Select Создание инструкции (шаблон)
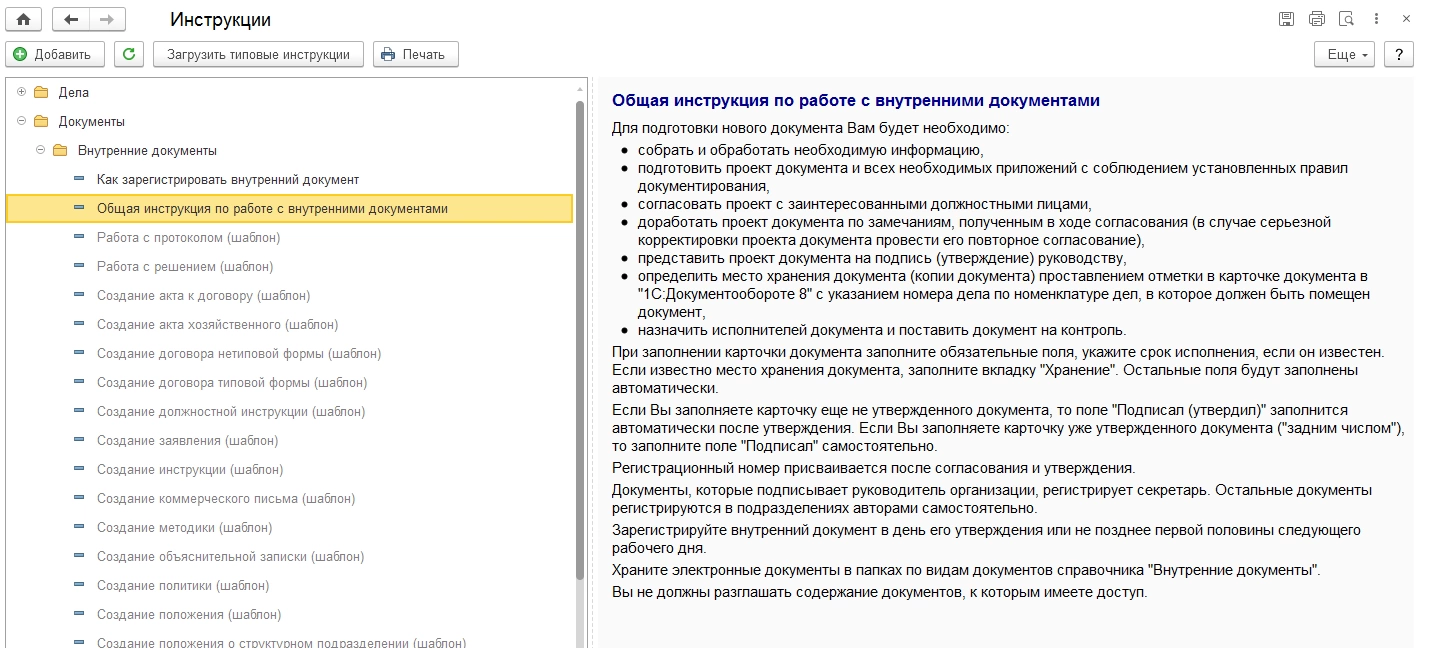The image size is (1430, 648). (x=190, y=469)
